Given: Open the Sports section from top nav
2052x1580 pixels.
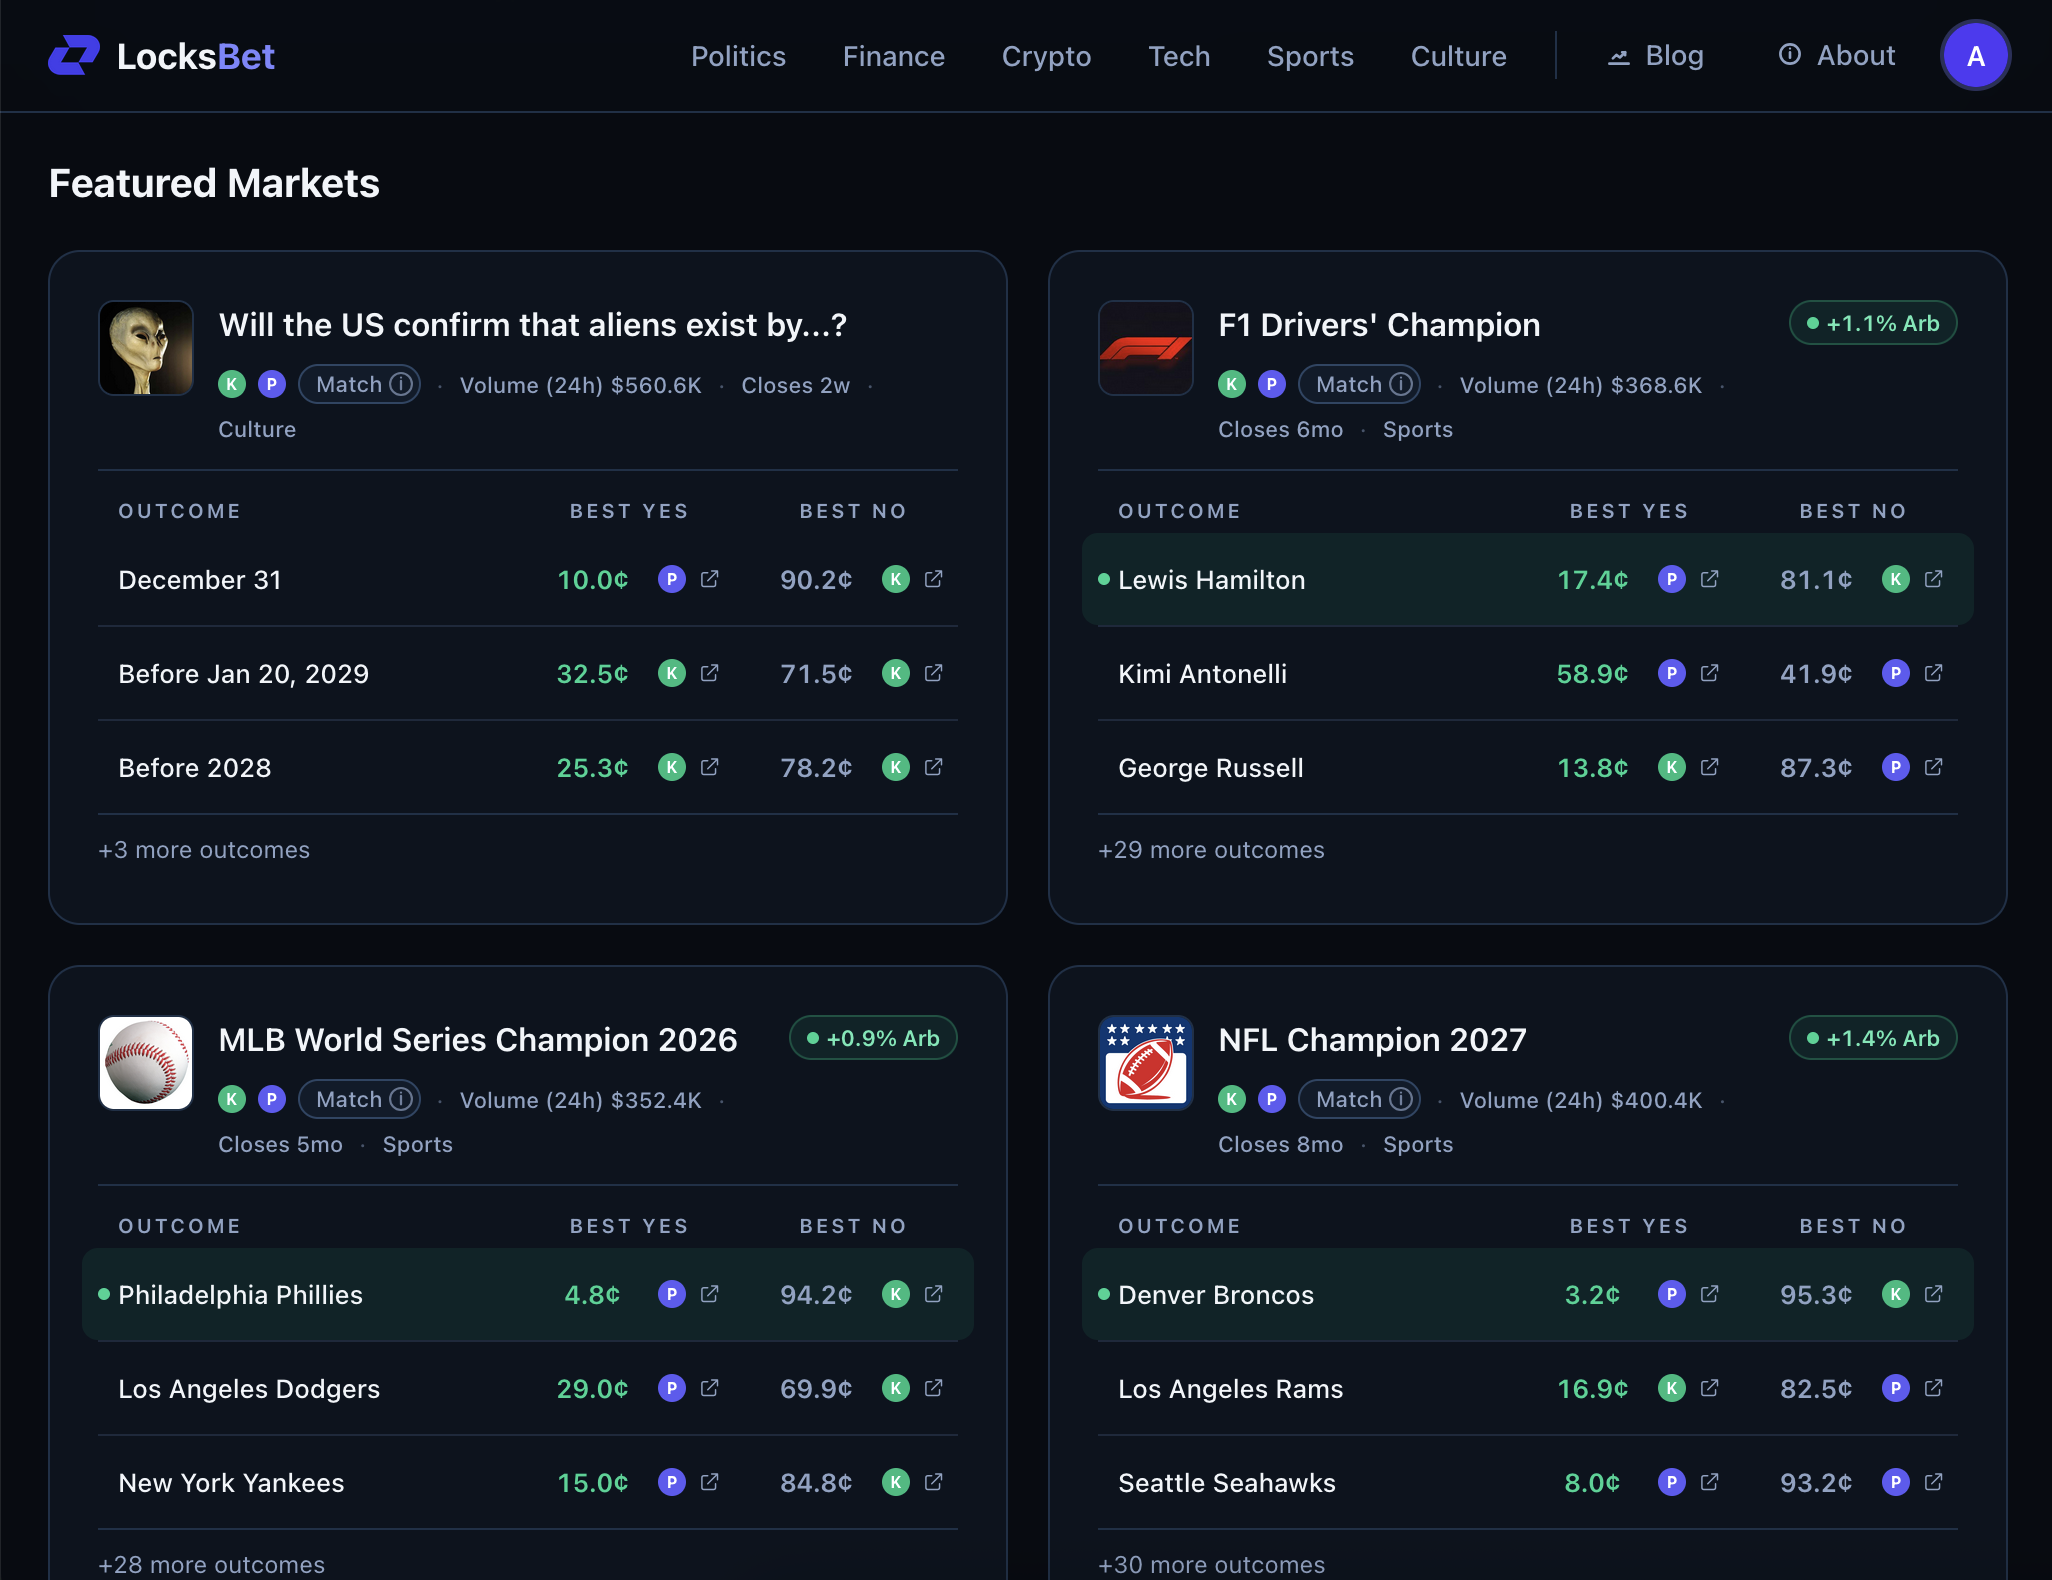Looking at the screenshot, I should coord(1310,56).
